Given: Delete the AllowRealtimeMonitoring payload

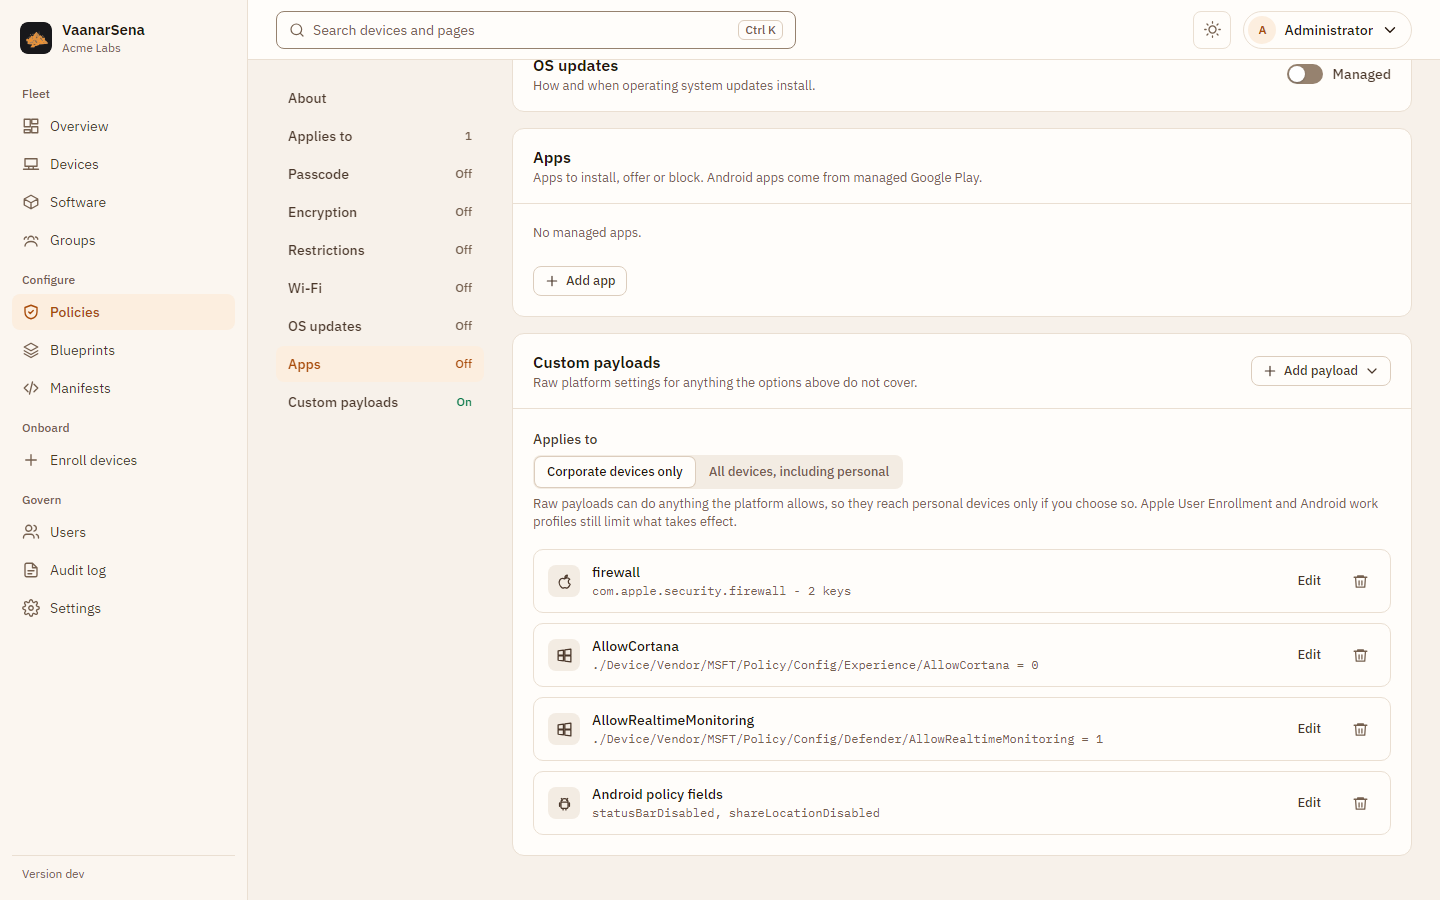Looking at the screenshot, I should (1360, 729).
